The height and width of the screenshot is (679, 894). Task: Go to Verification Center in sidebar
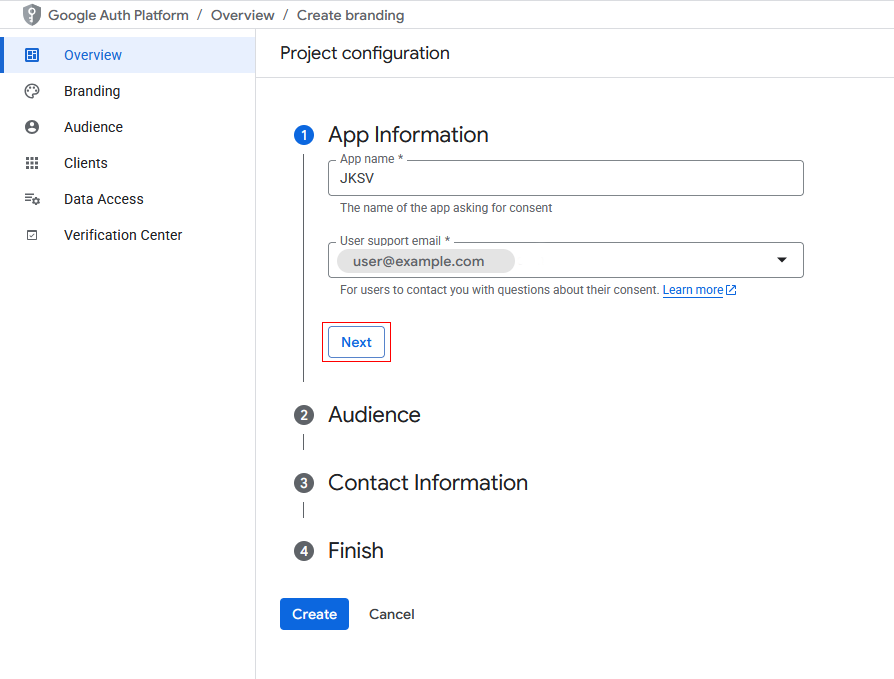pos(123,235)
